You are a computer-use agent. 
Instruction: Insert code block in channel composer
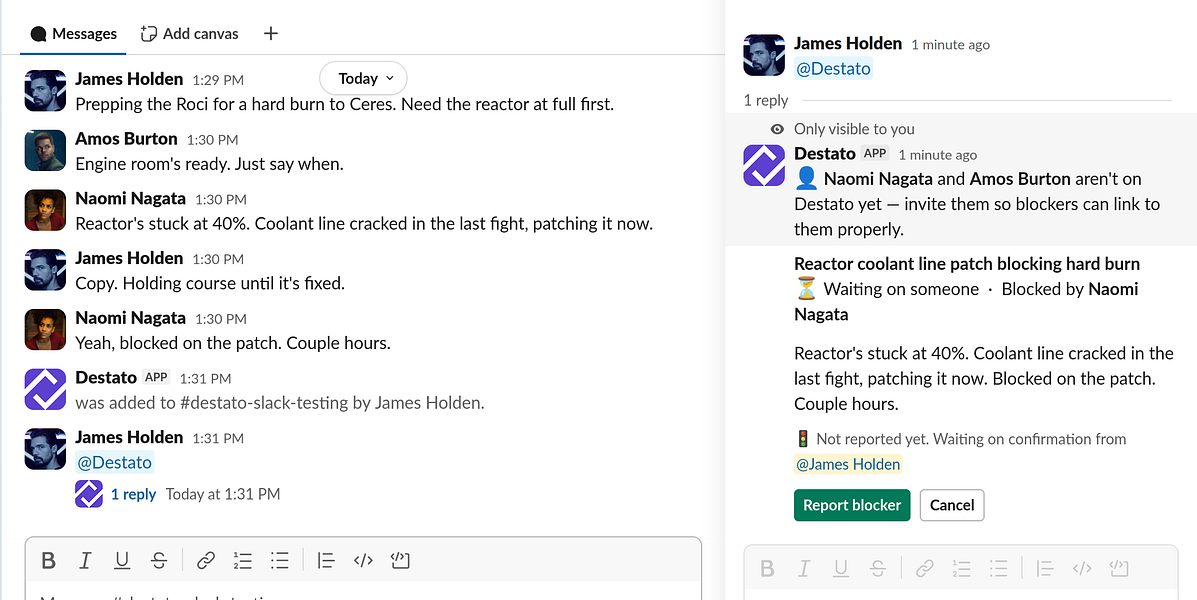[400, 561]
